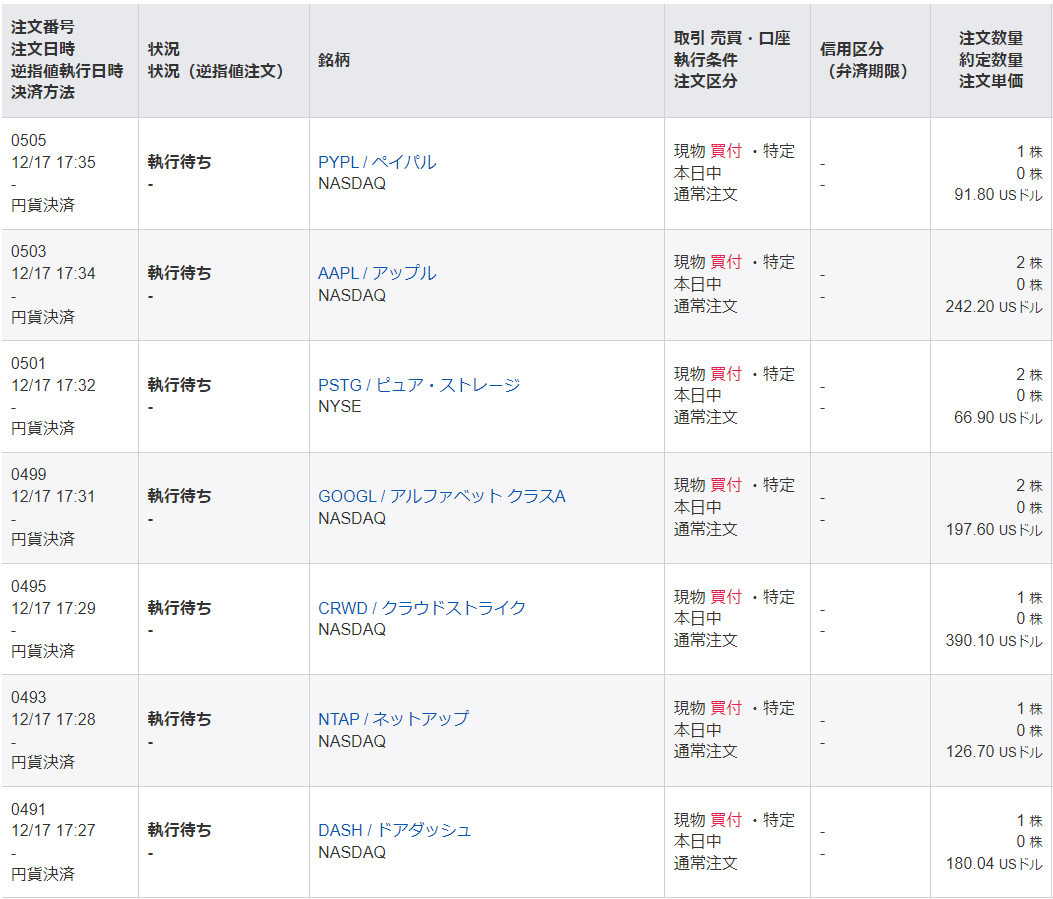Click 執行待ち status in PYPL row
The image size is (1053, 899).
click(179, 162)
